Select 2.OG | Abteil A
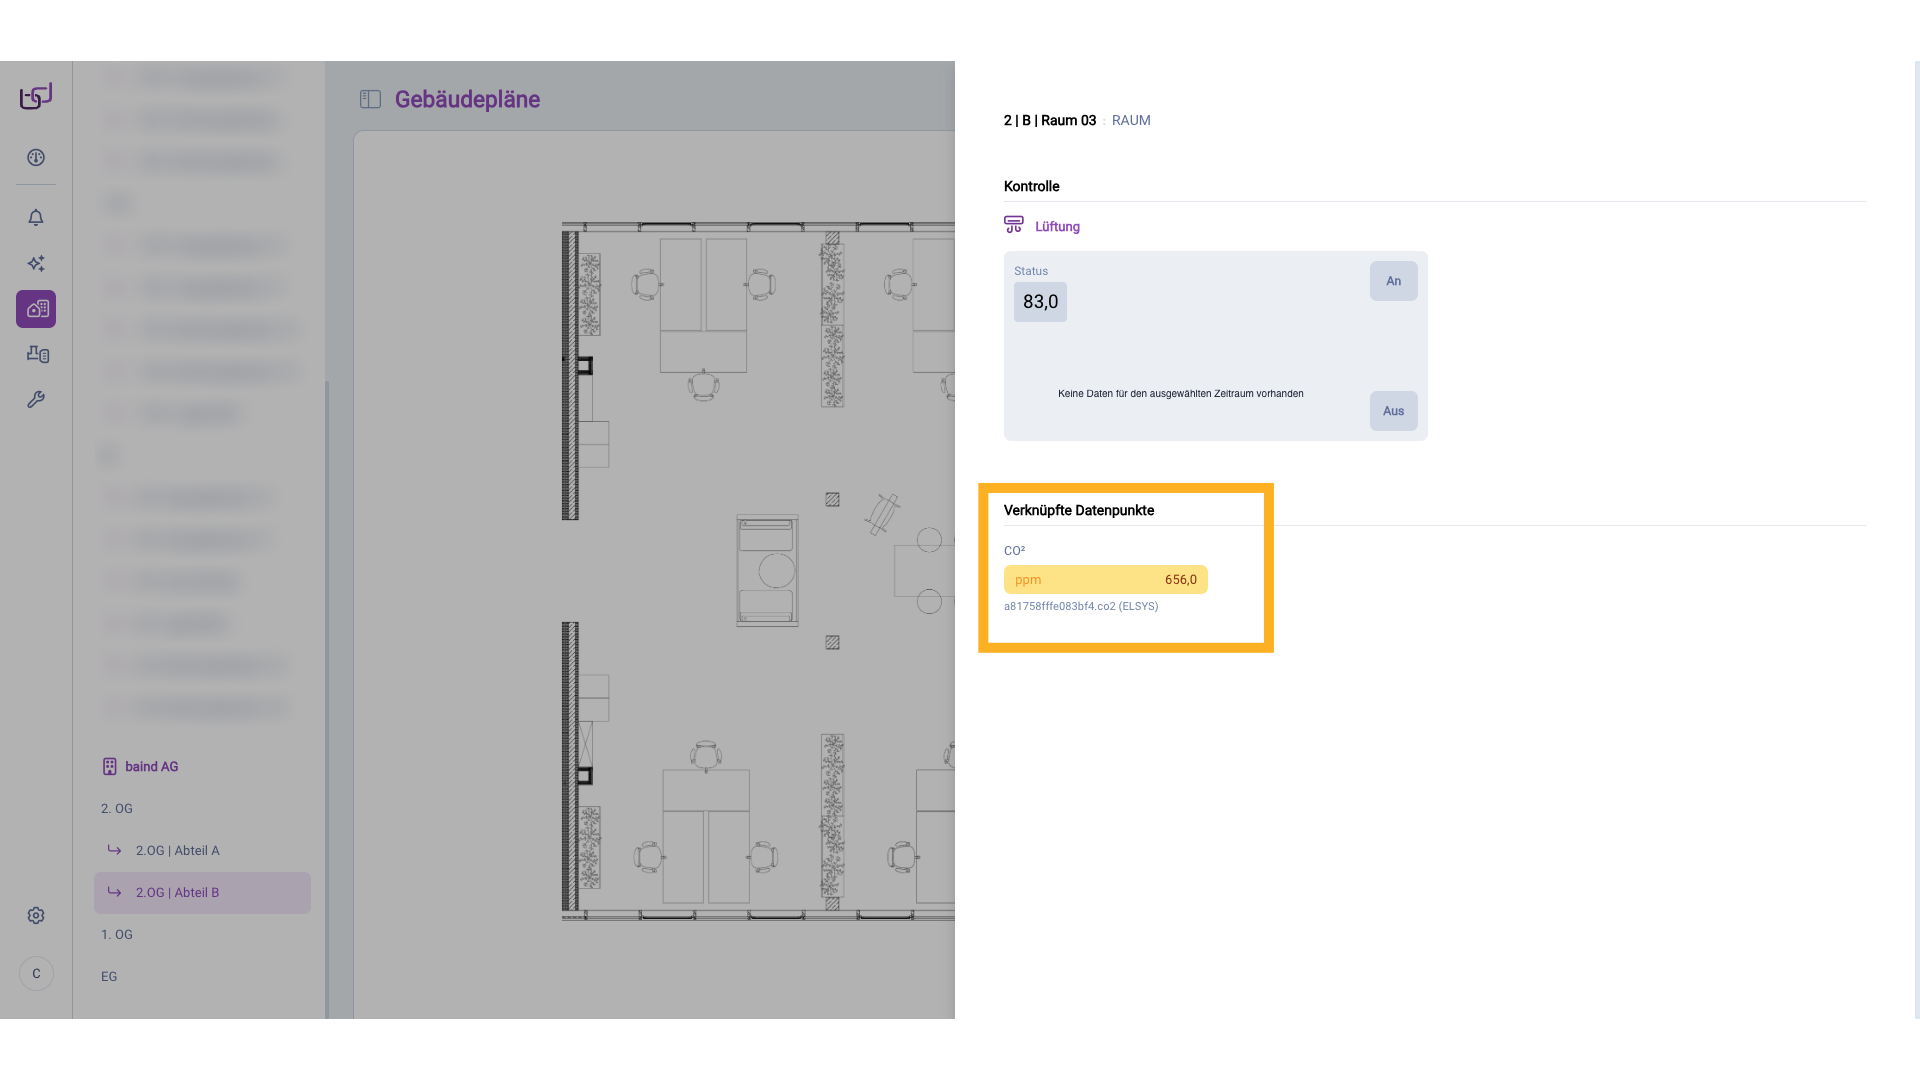1920x1080 pixels. [x=177, y=851]
